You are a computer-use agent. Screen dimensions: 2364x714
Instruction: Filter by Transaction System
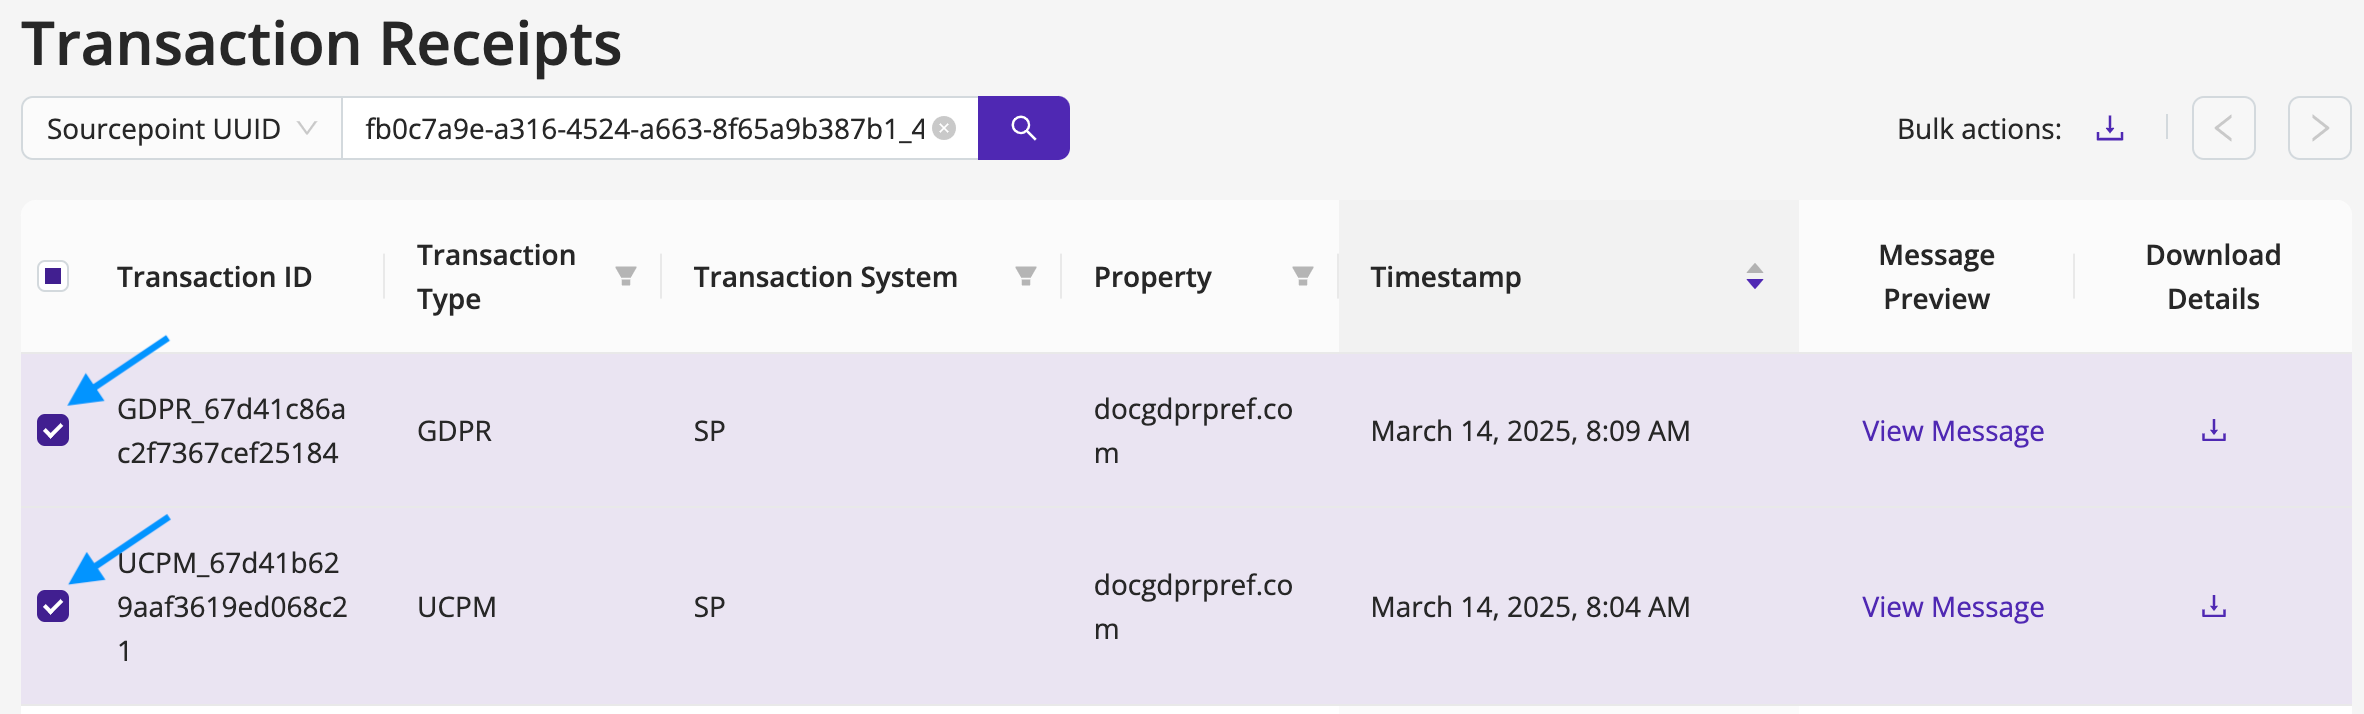pyautogui.click(x=1026, y=276)
